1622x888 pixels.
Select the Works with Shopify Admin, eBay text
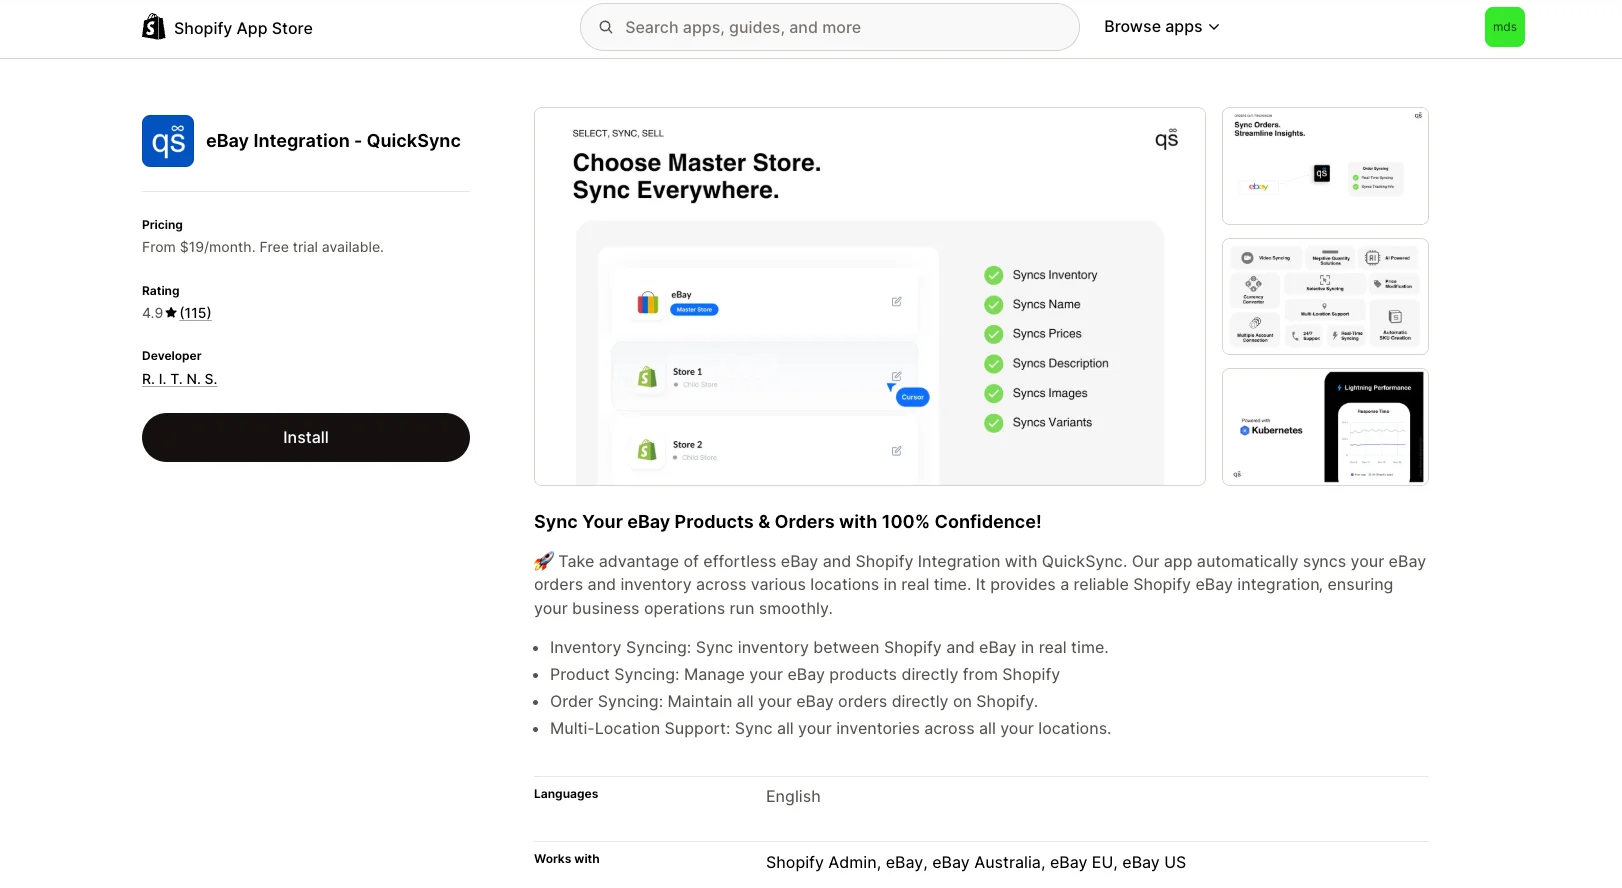pos(976,863)
